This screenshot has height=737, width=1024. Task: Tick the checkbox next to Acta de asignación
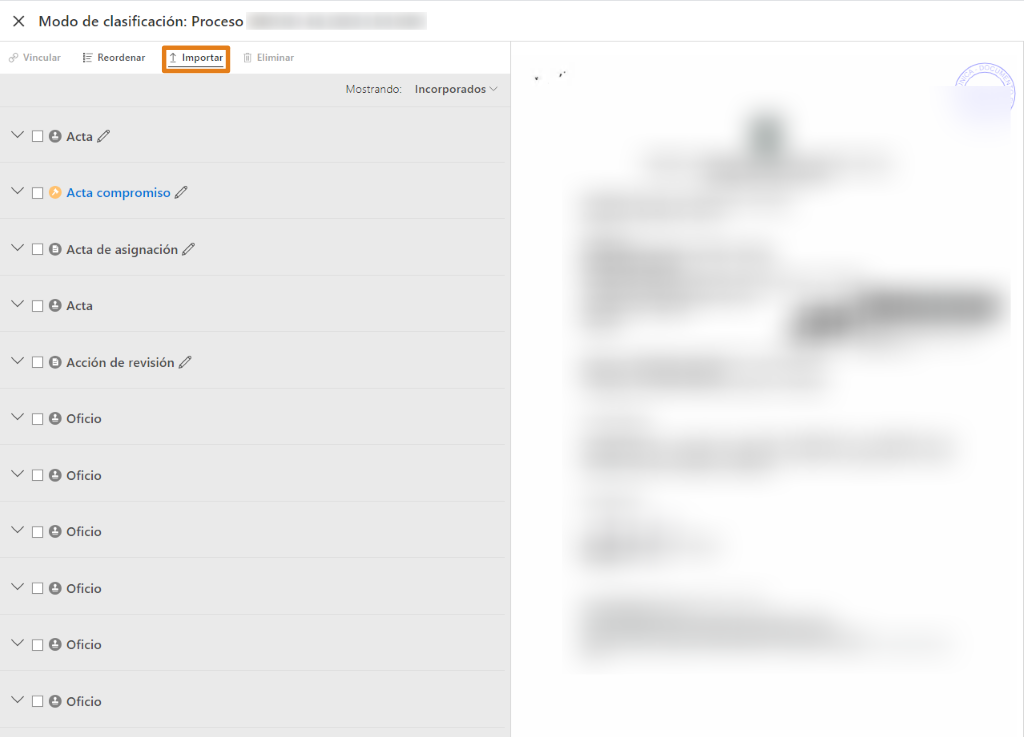point(37,249)
